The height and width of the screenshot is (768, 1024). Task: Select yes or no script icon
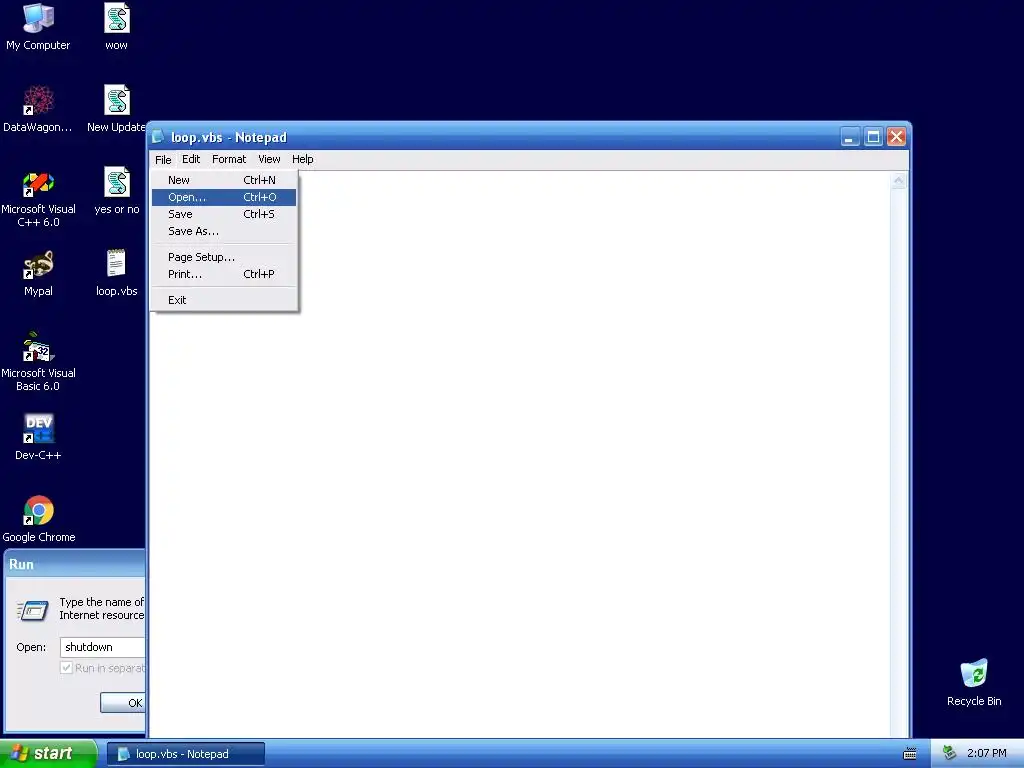(117, 191)
